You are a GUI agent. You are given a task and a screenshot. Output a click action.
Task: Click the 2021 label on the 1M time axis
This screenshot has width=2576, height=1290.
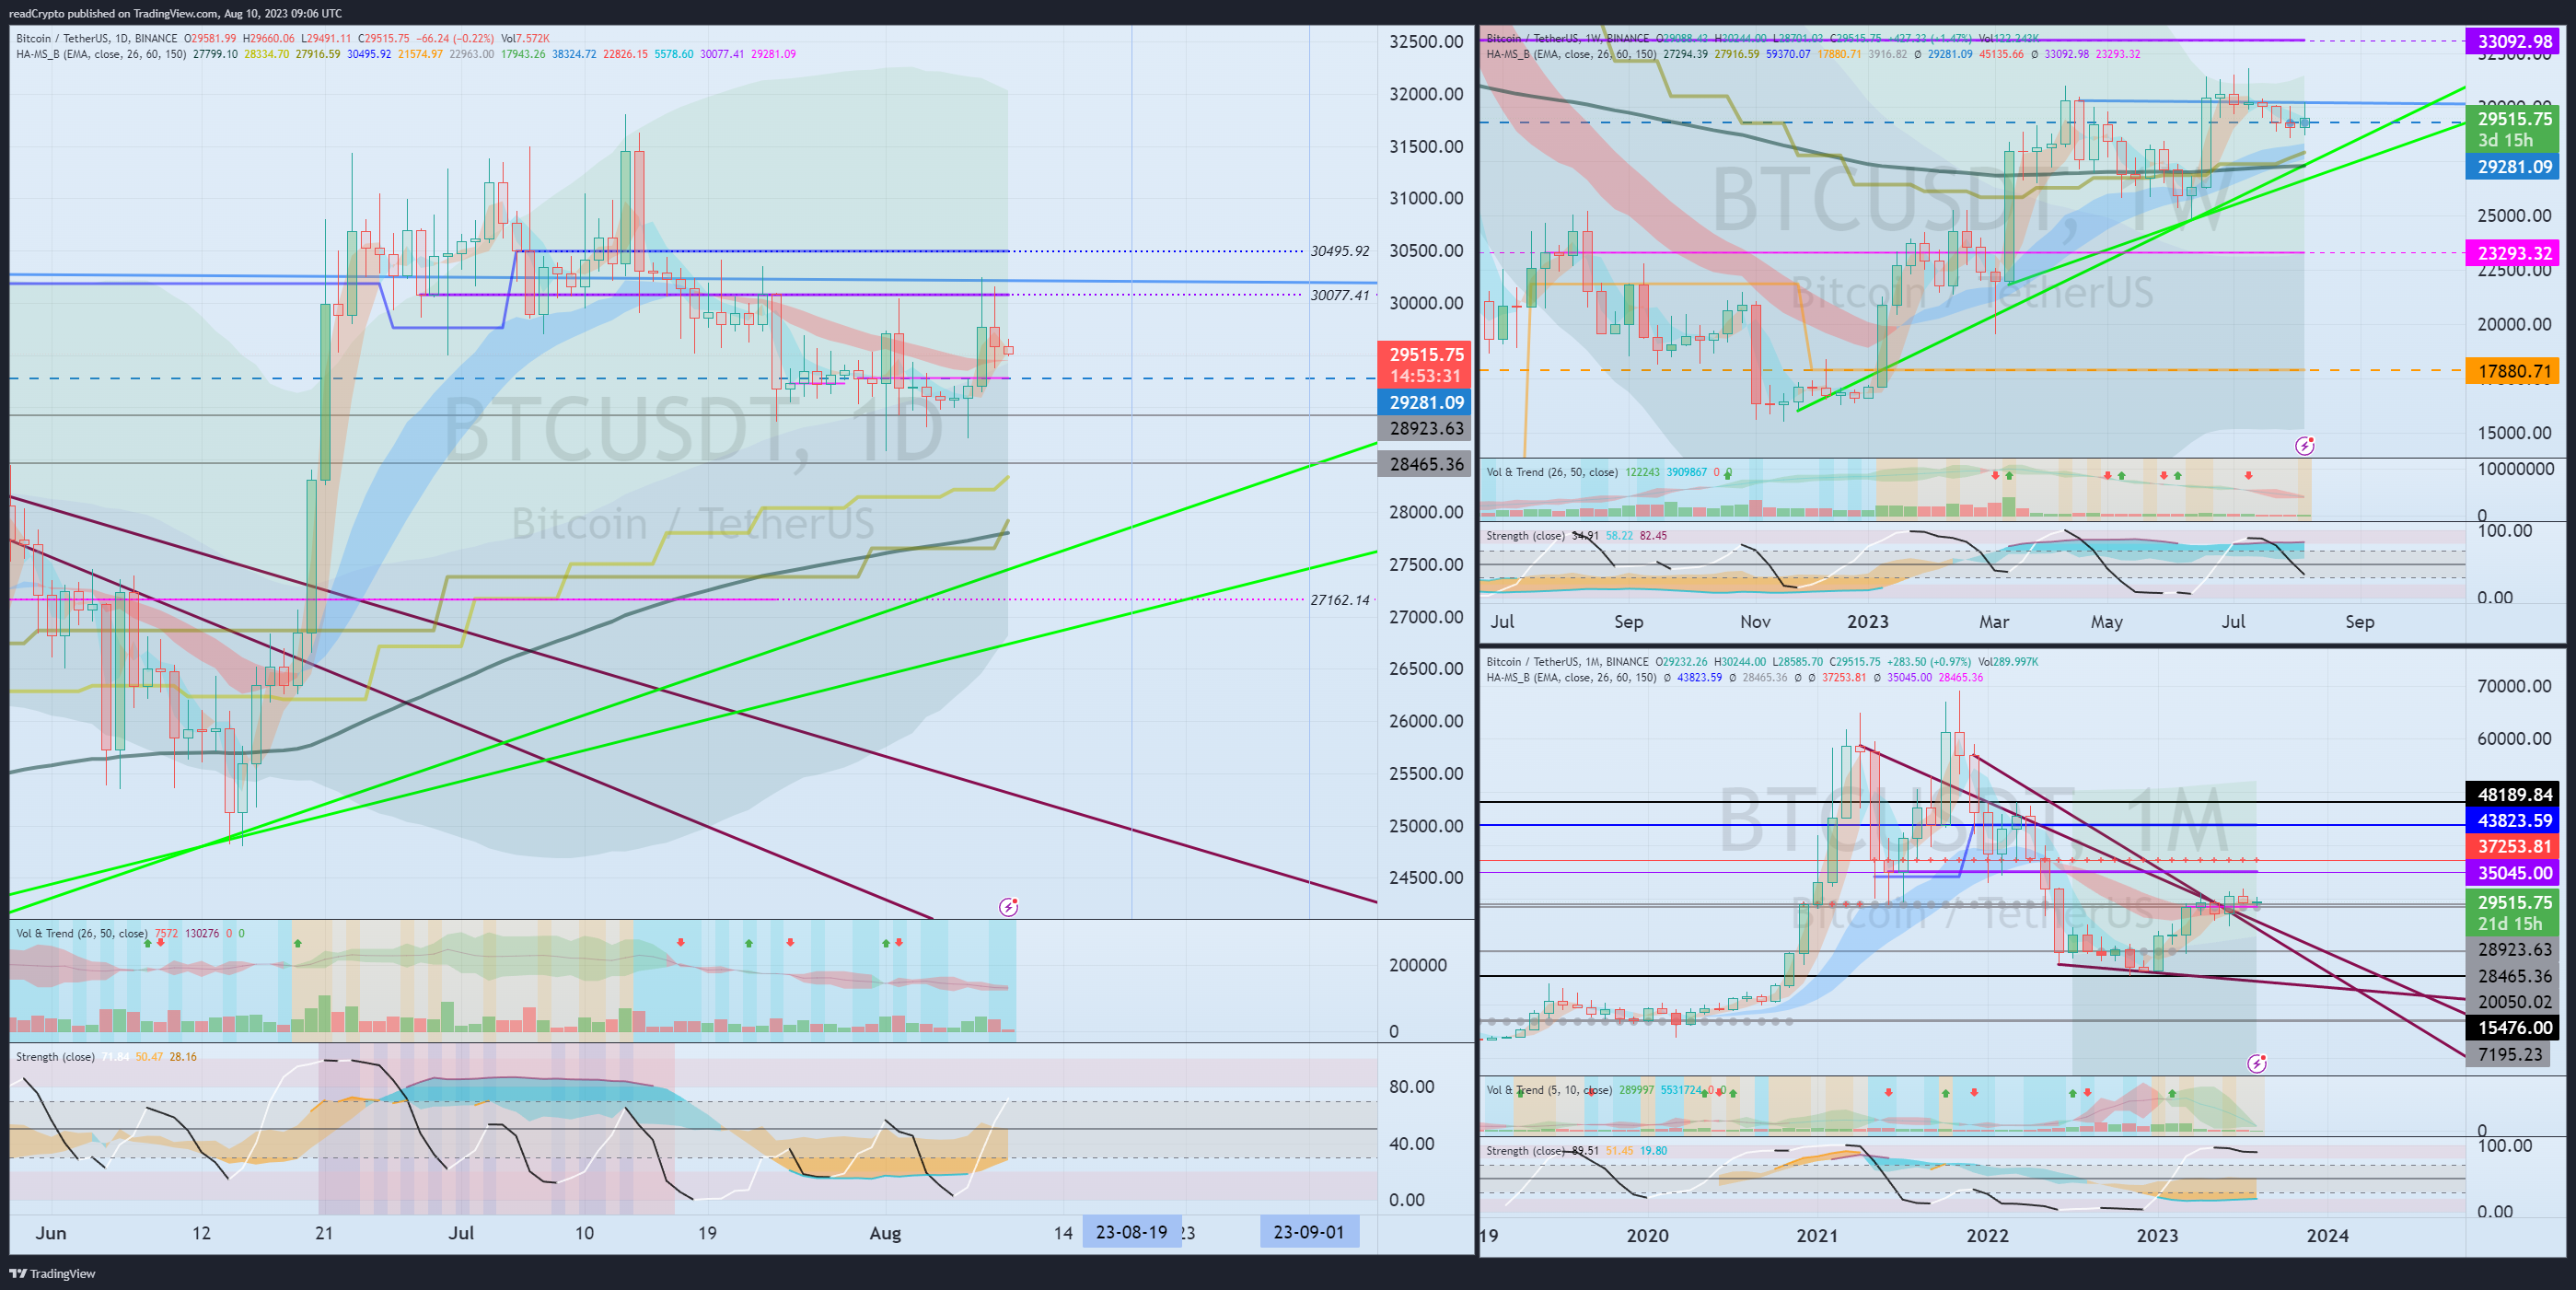click(x=1817, y=1235)
